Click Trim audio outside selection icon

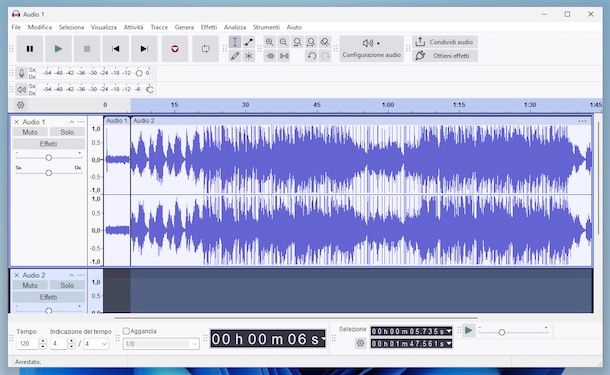pyautogui.click(x=270, y=56)
